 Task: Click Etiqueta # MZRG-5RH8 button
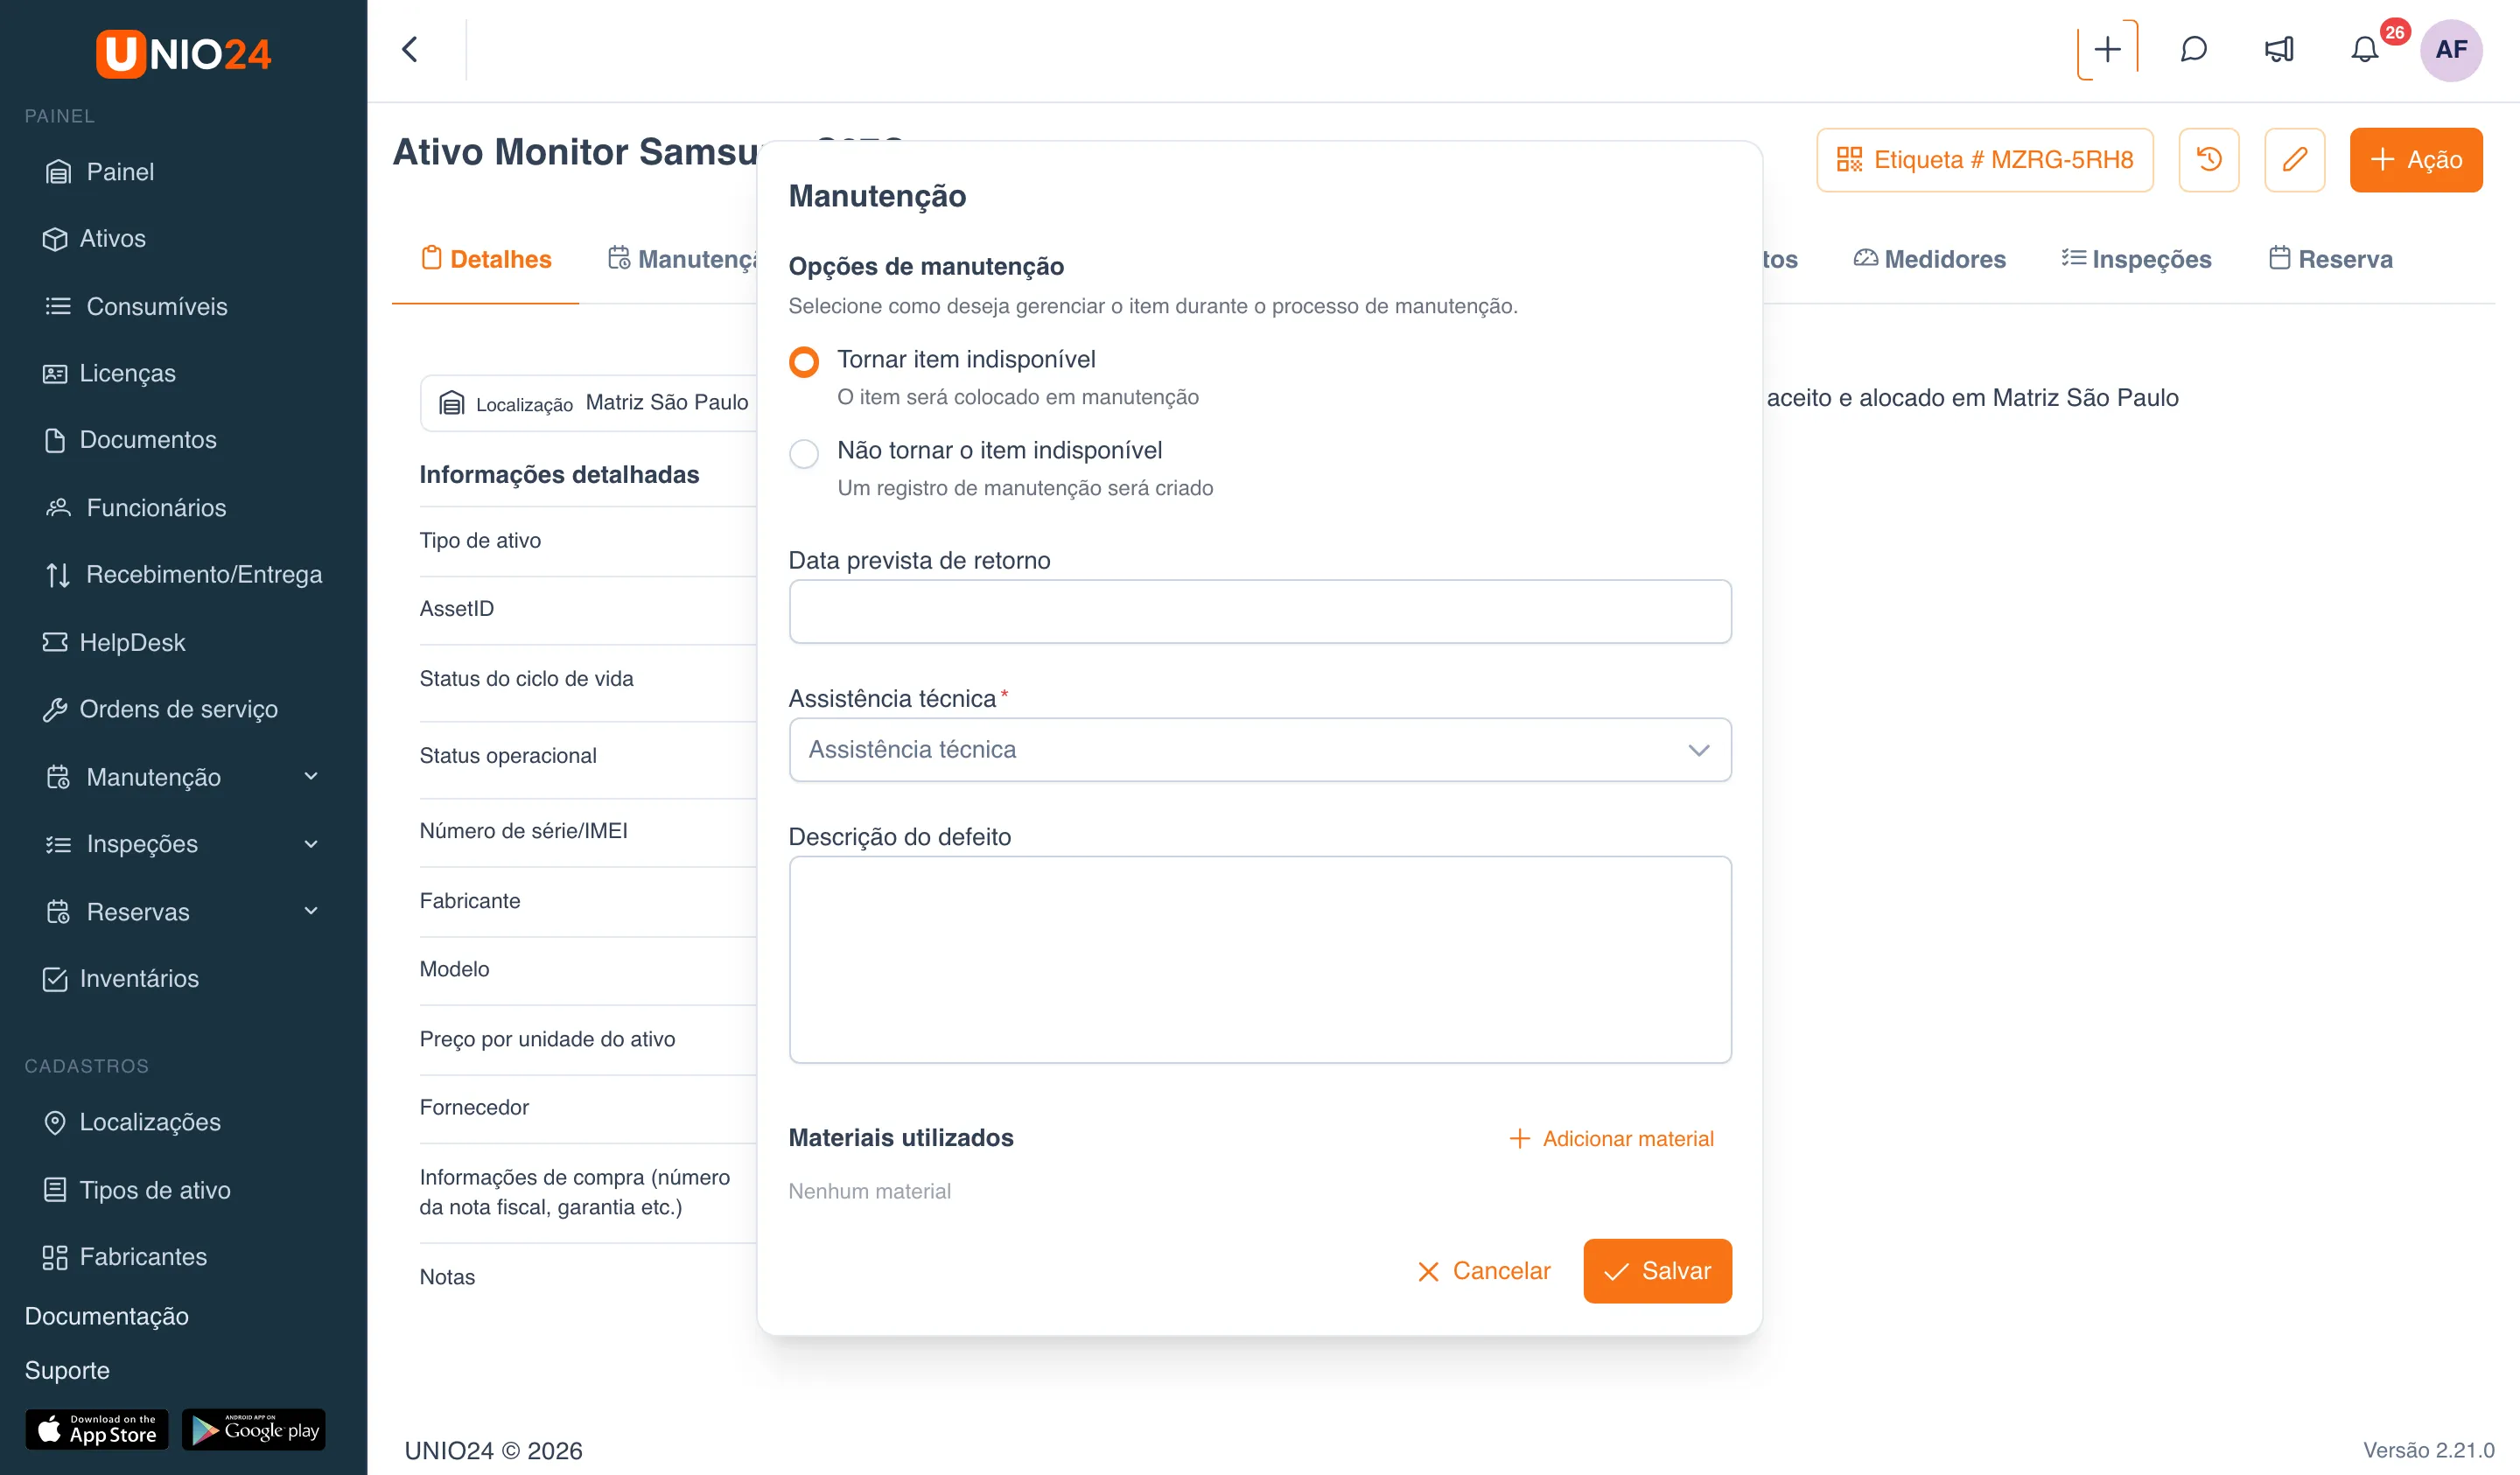(x=1985, y=159)
